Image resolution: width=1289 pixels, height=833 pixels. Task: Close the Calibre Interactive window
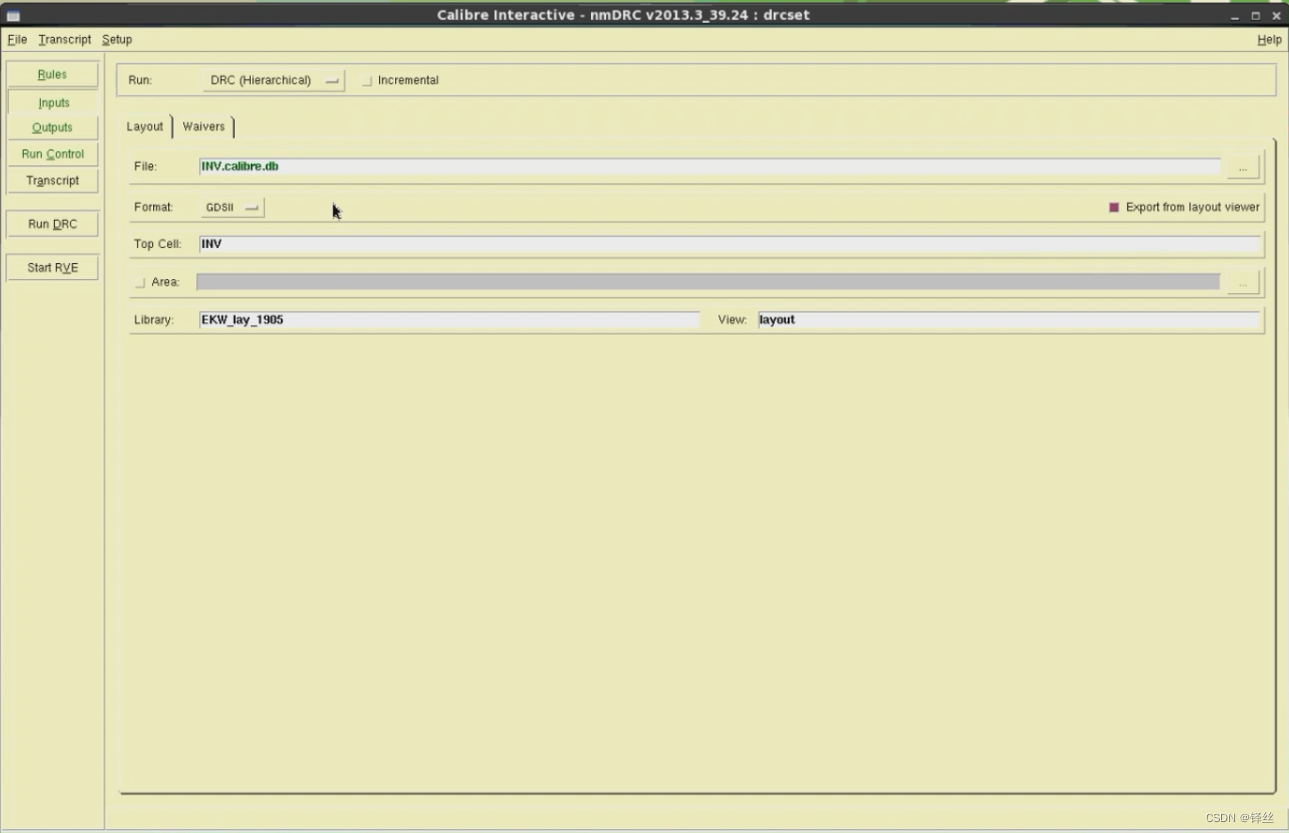(1276, 15)
